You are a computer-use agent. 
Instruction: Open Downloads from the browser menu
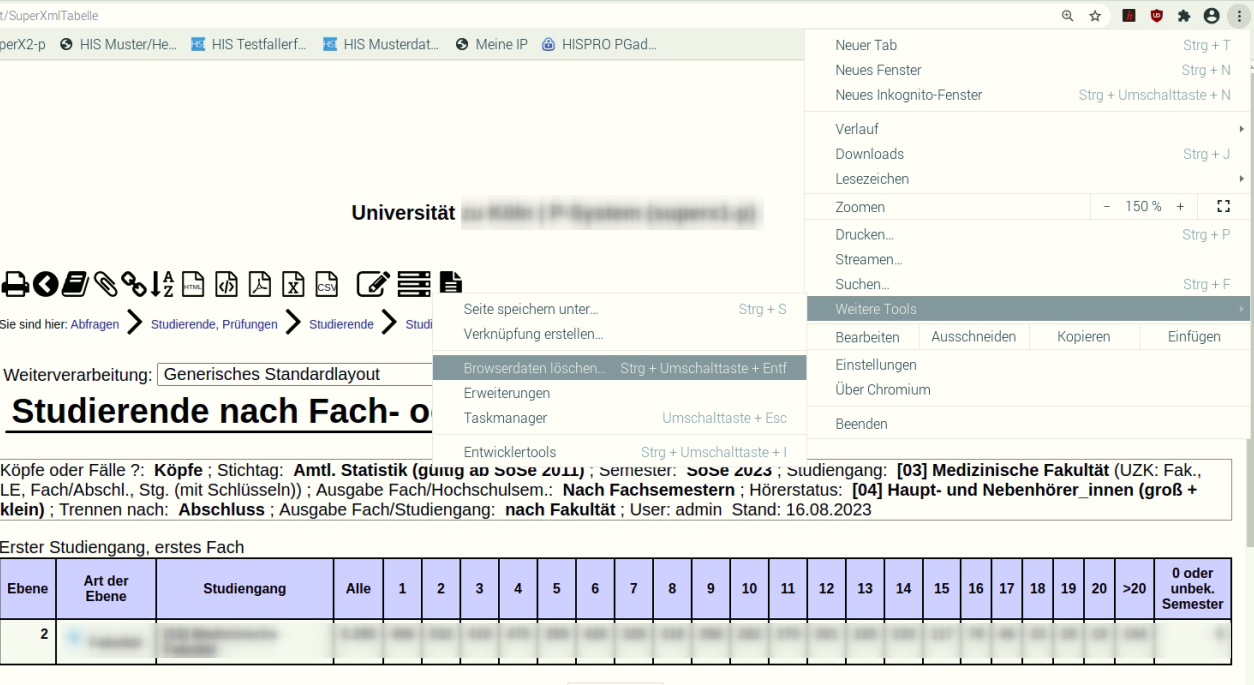coord(1029,154)
